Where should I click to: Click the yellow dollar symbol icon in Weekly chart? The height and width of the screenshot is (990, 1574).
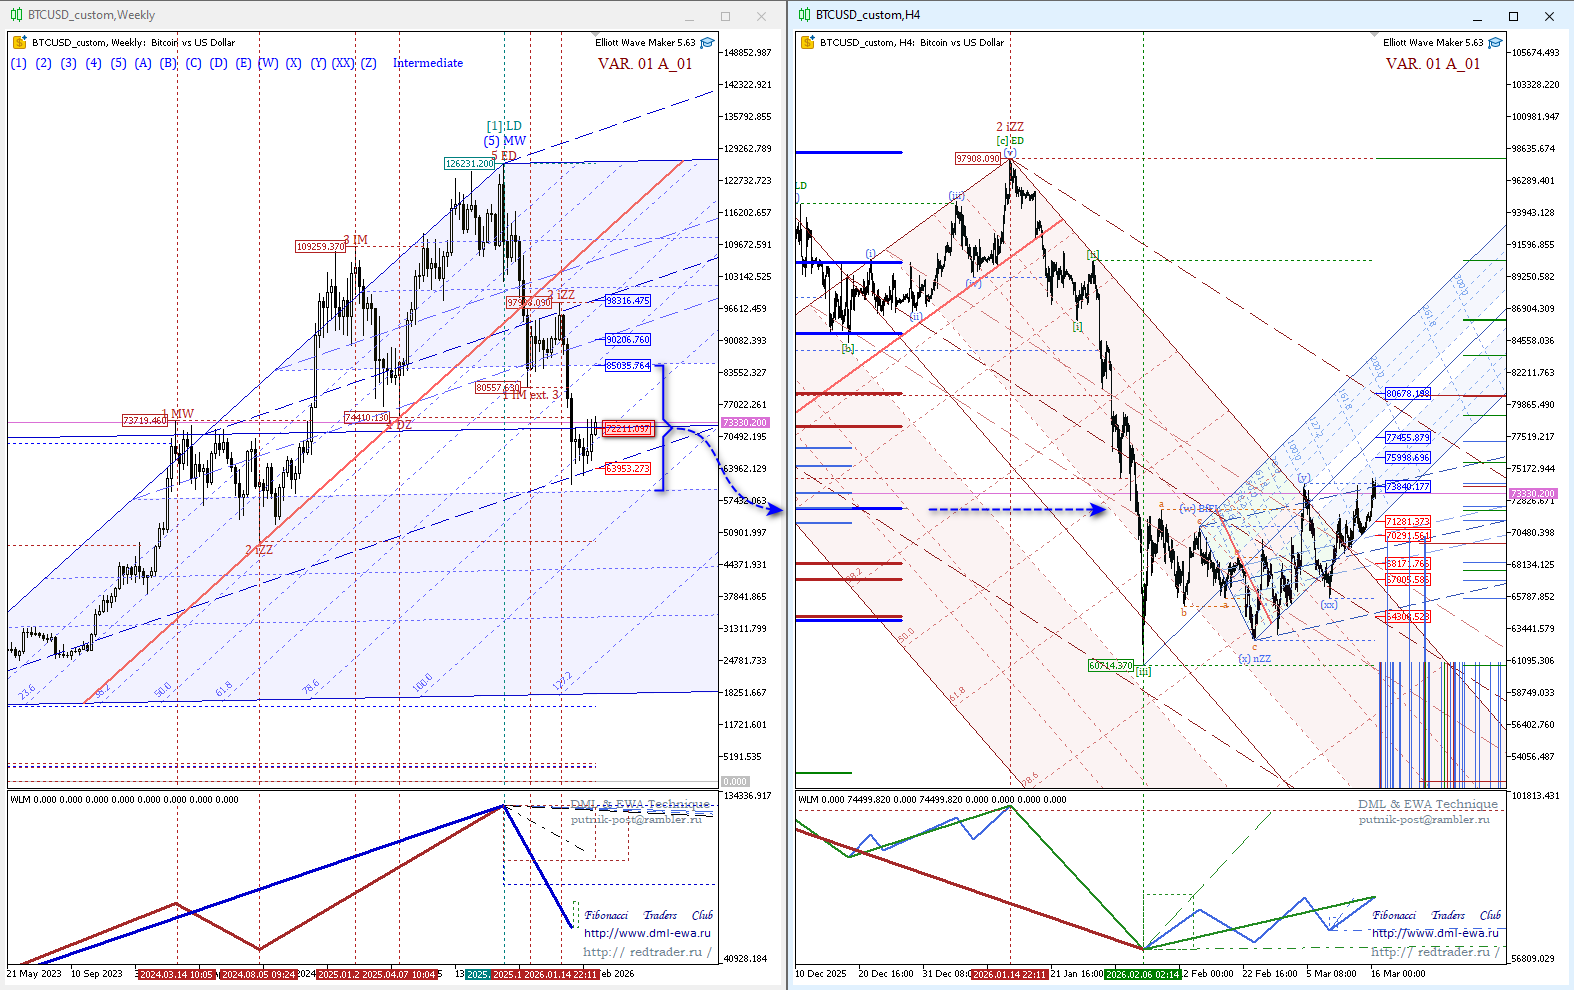click(19, 43)
